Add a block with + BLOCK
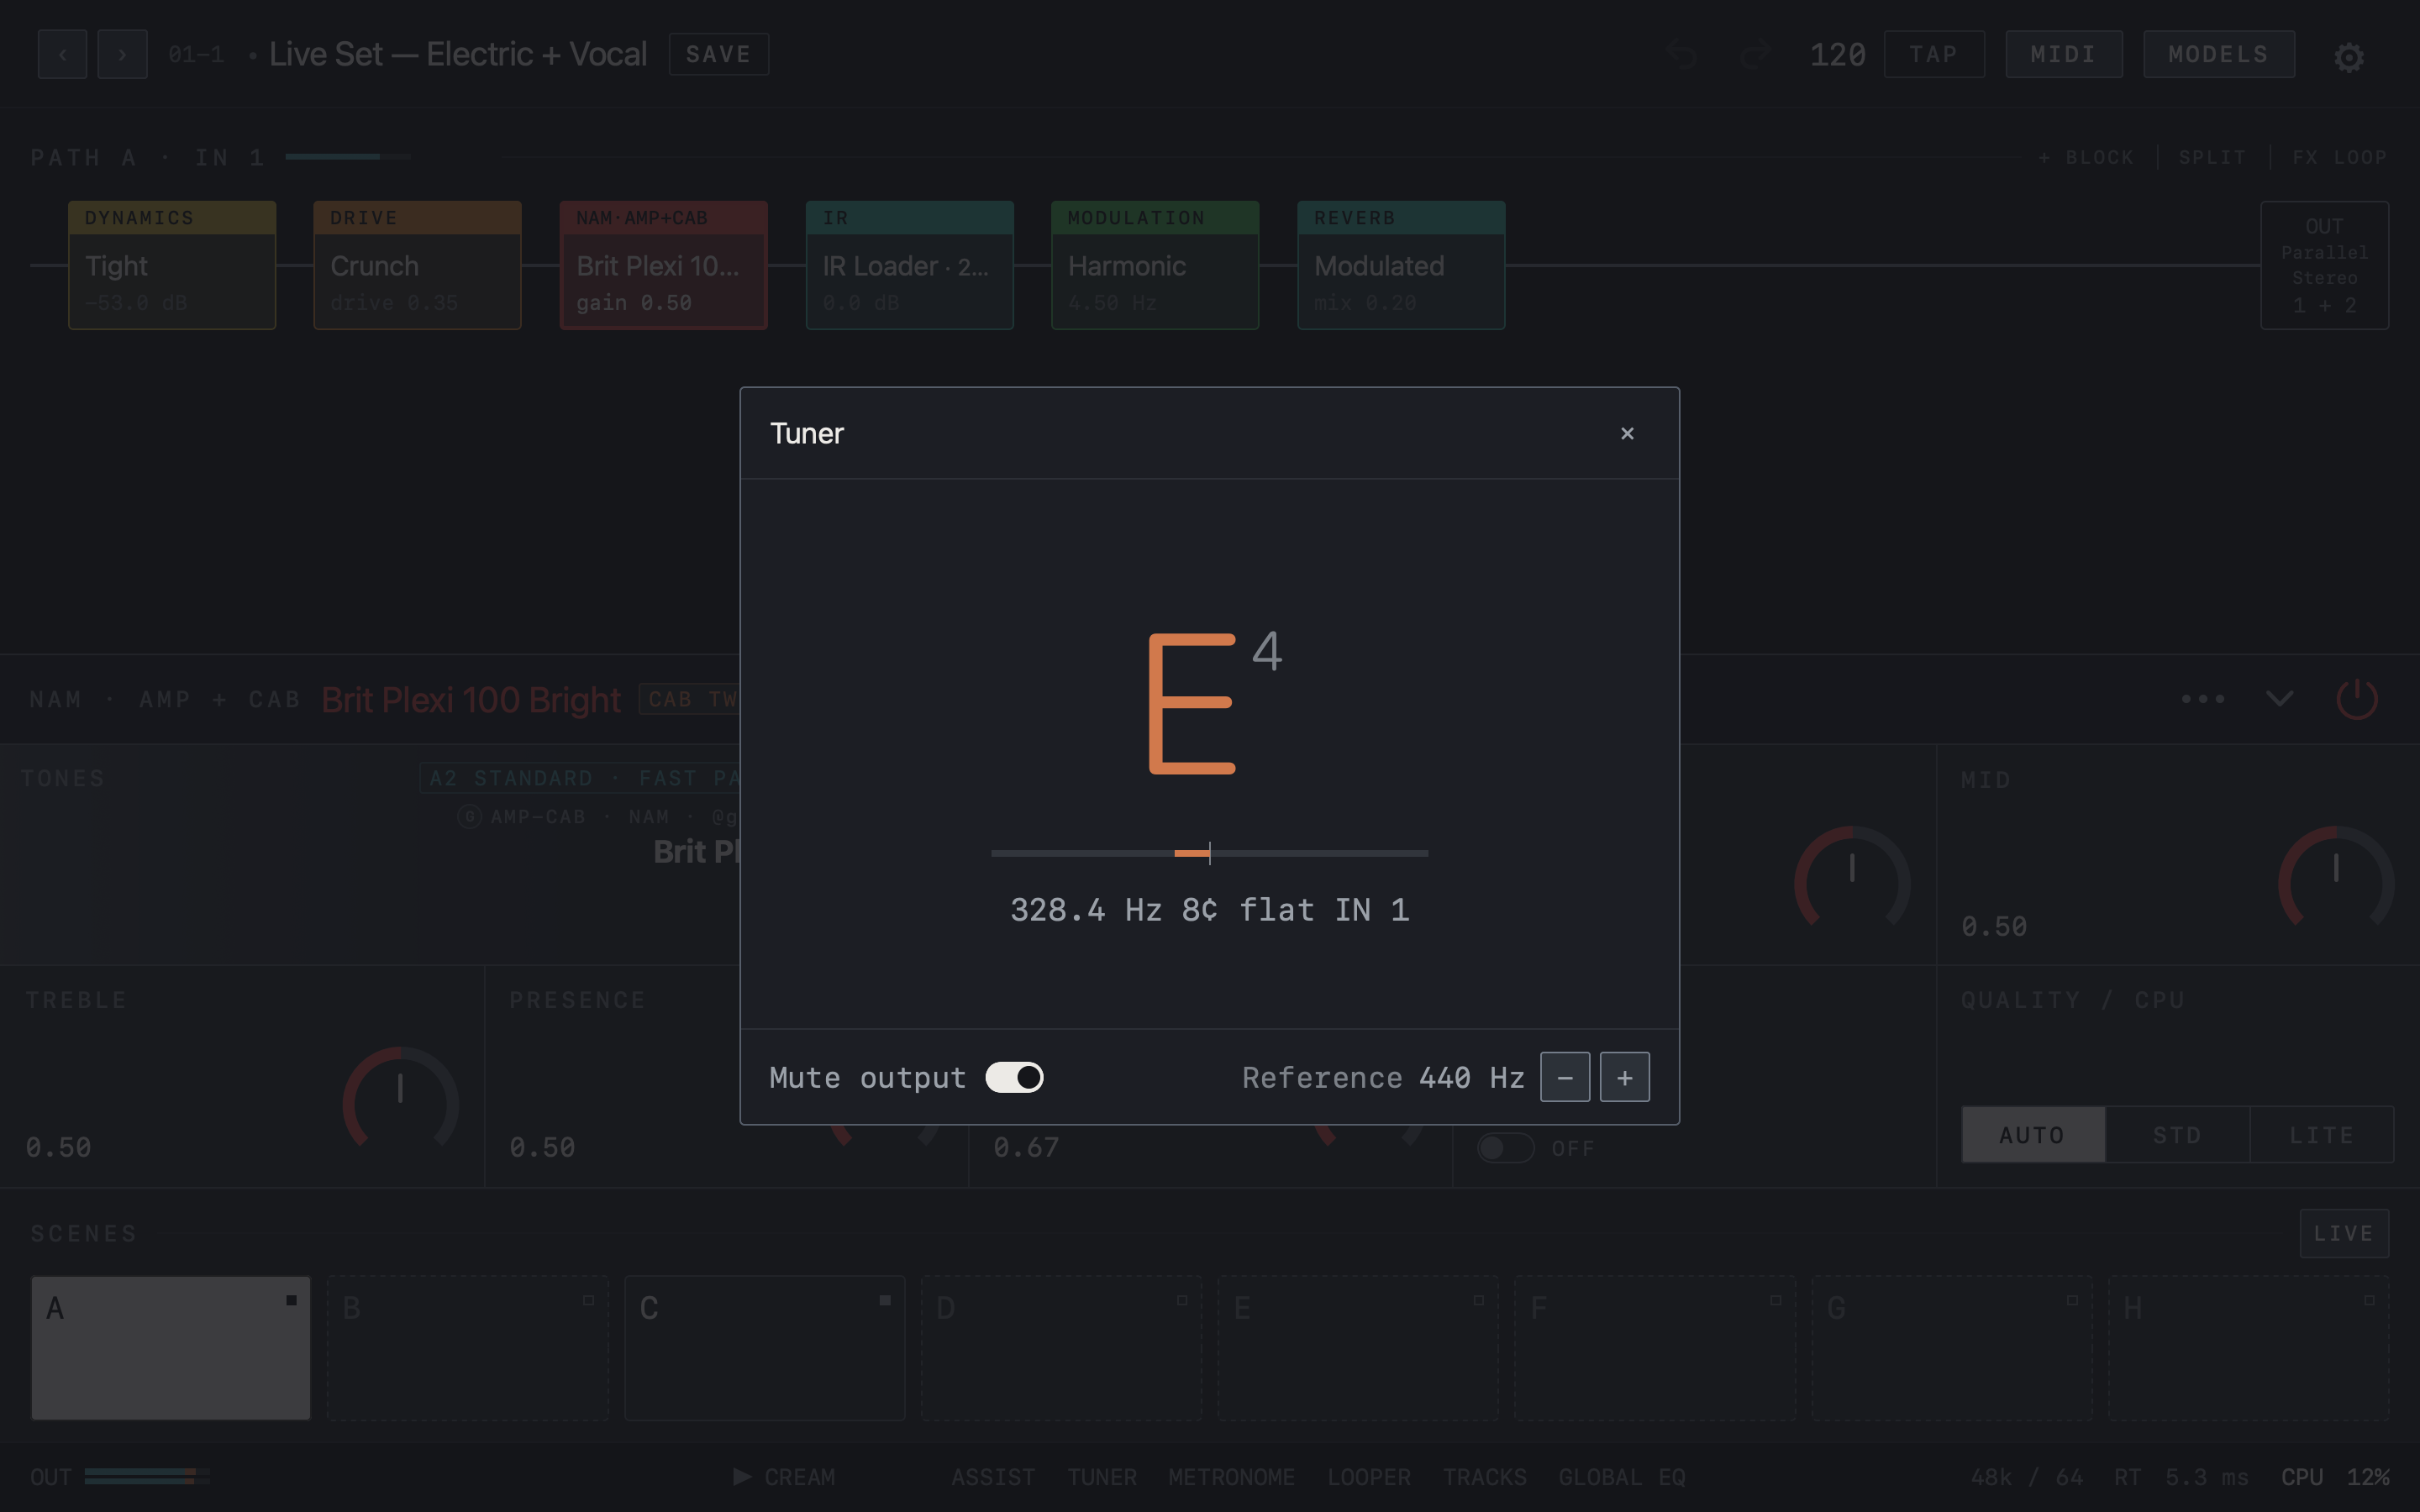This screenshot has height=1512, width=2420. [x=2086, y=158]
